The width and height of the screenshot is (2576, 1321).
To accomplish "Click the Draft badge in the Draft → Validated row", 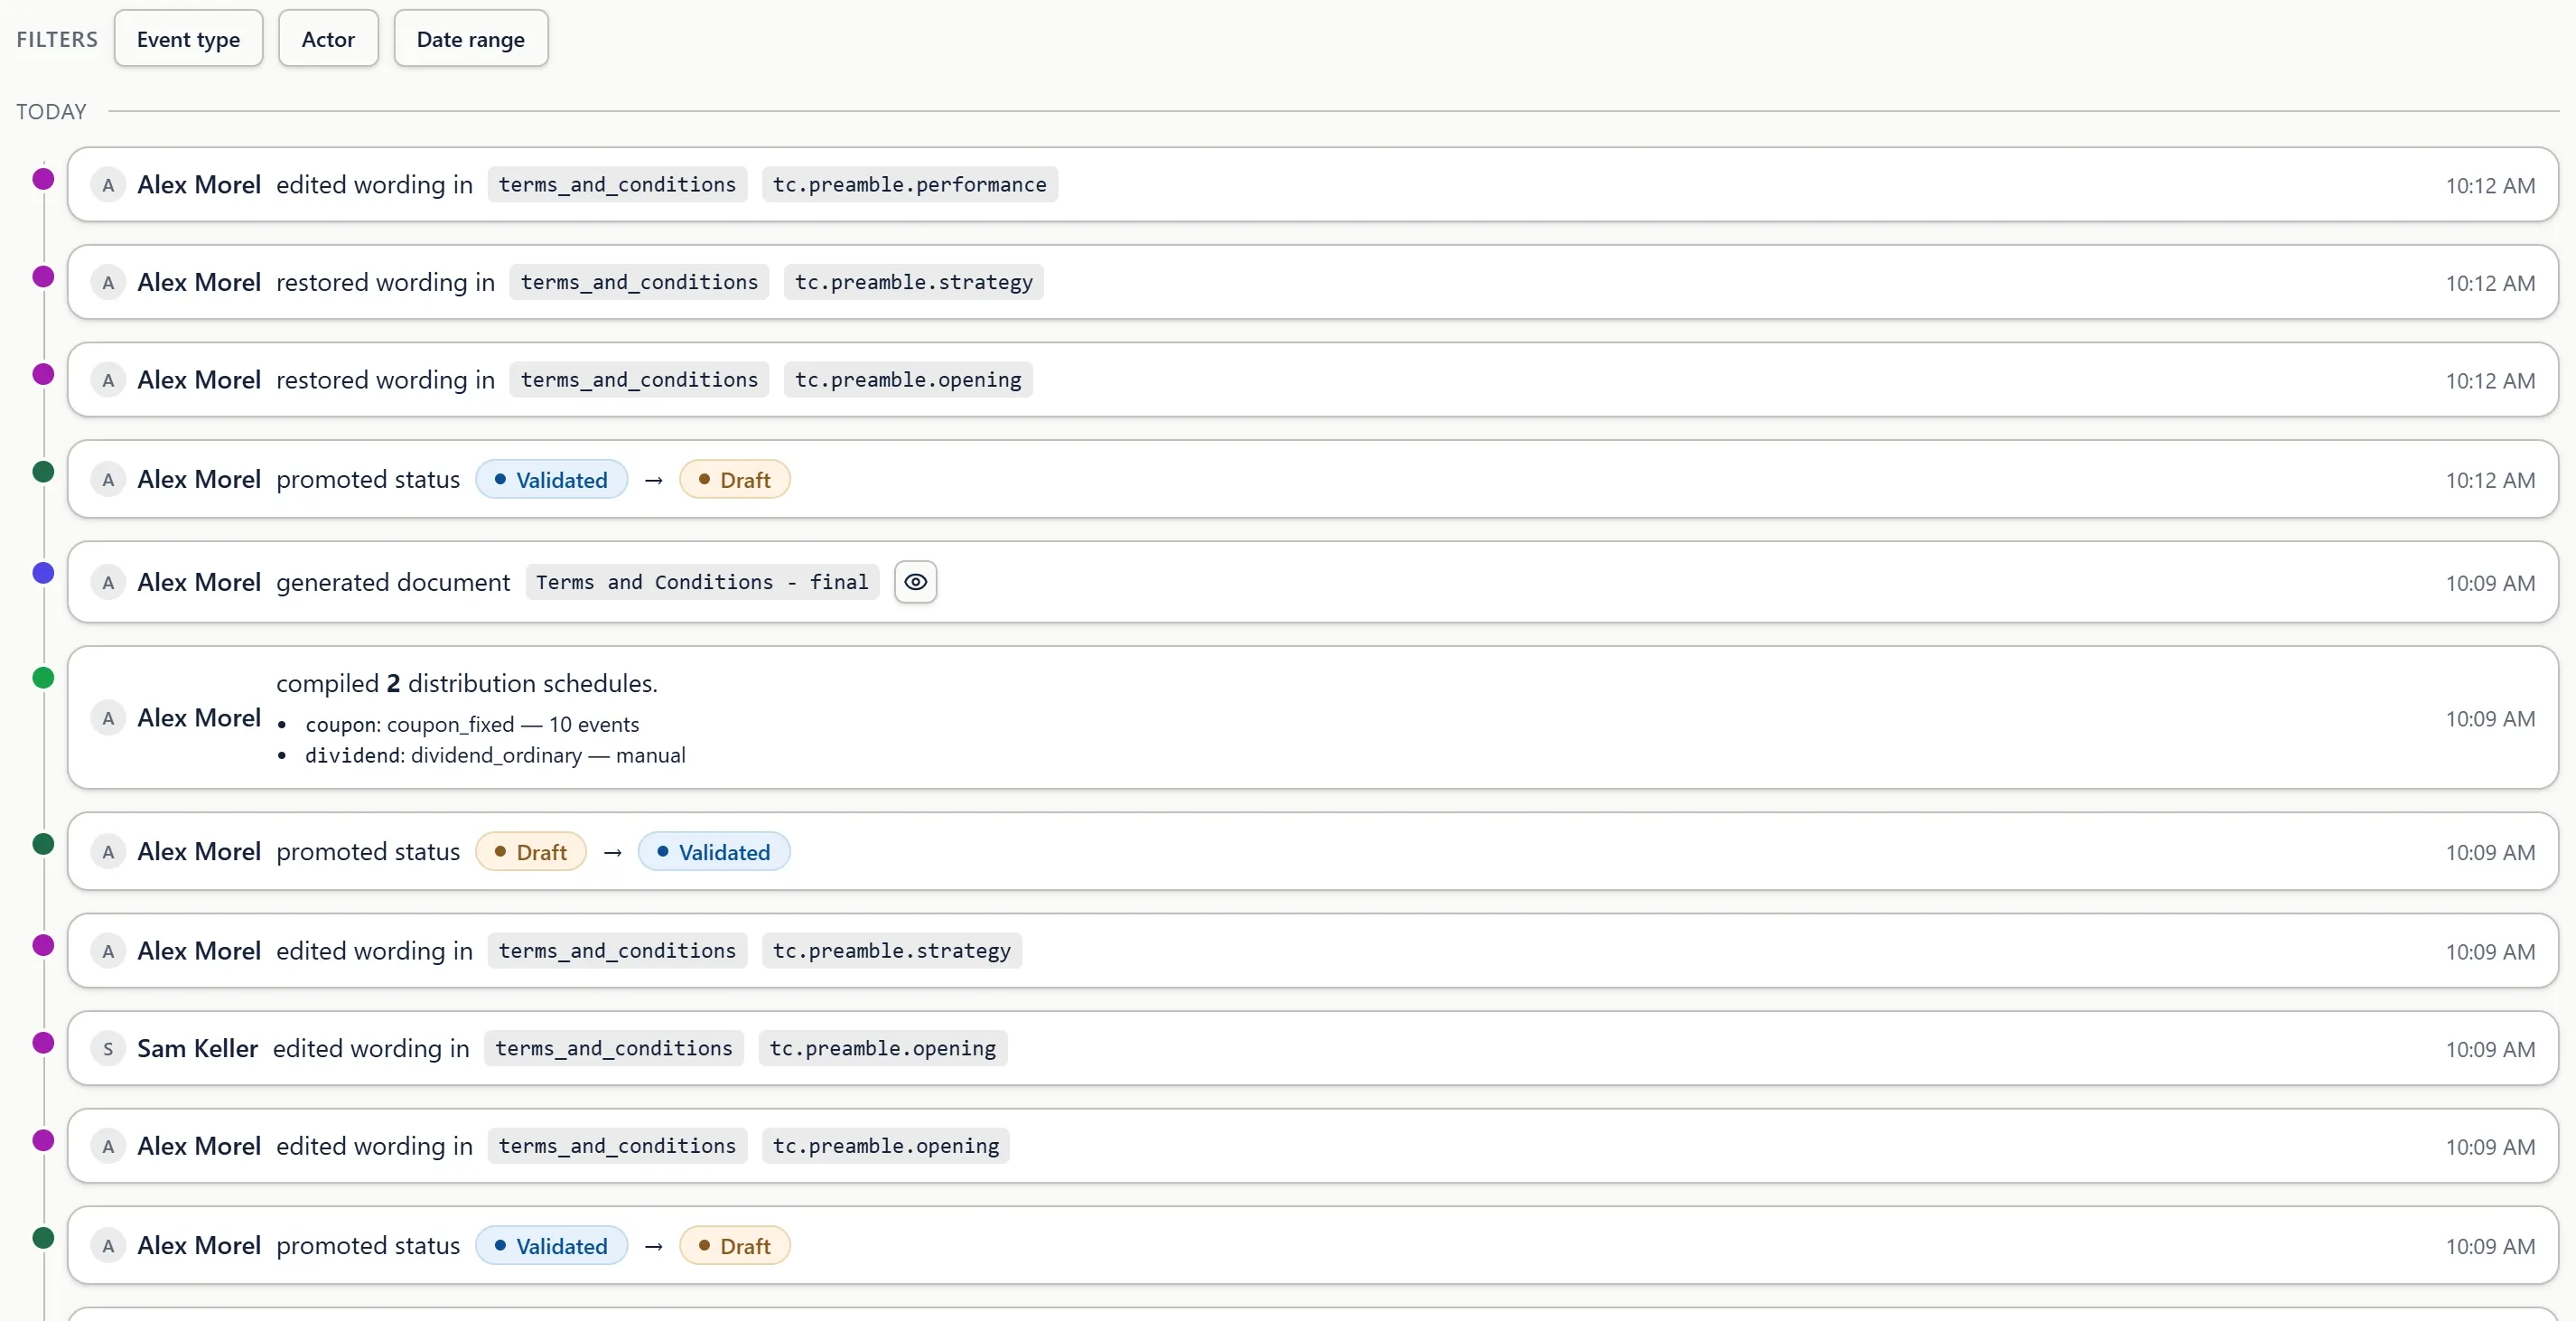I will [531, 852].
